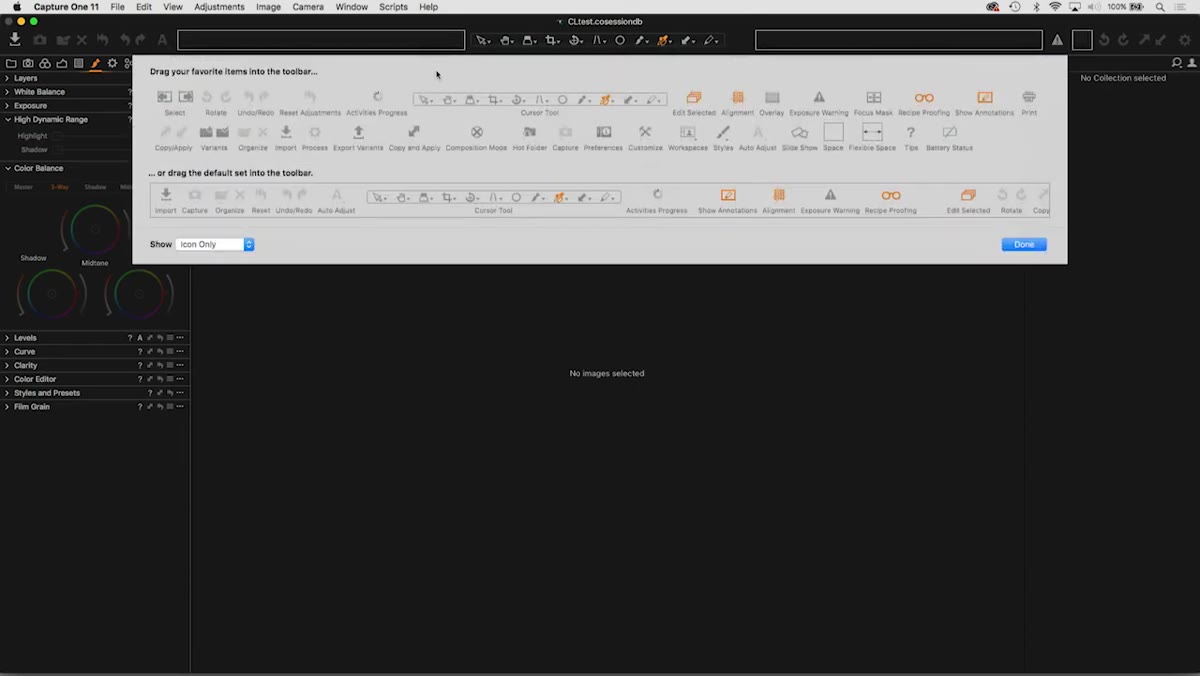Click the Import arrow icon in the main toolbar
Screen dimensions: 1200x676
tap(14, 40)
